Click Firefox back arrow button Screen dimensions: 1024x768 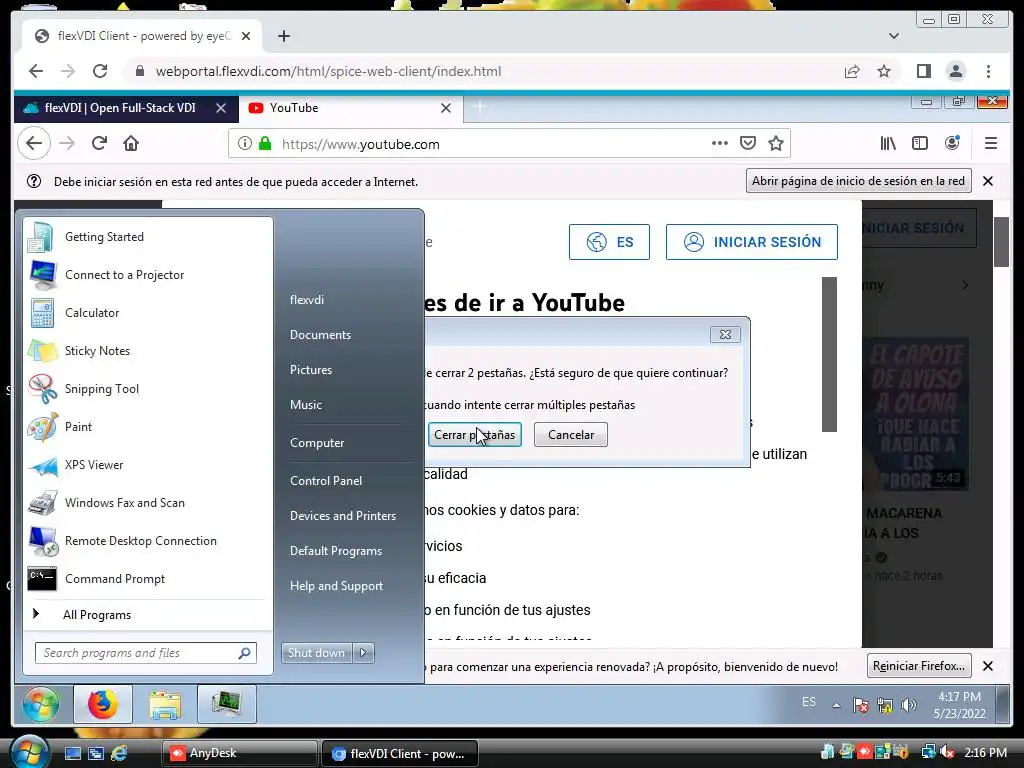tap(34, 144)
